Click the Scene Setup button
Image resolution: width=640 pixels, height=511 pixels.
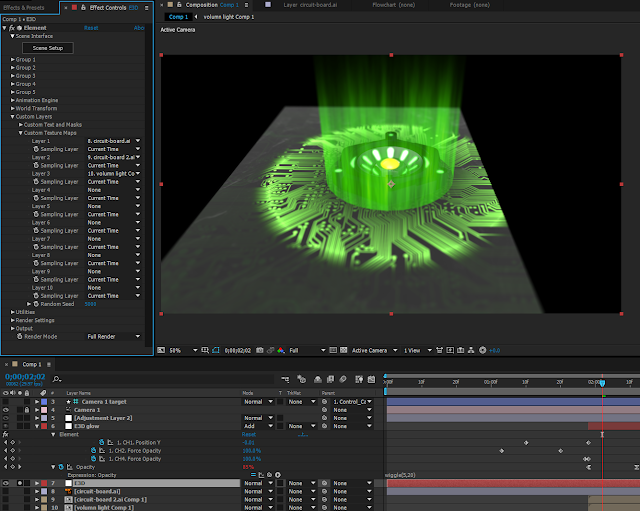coord(48,48)
